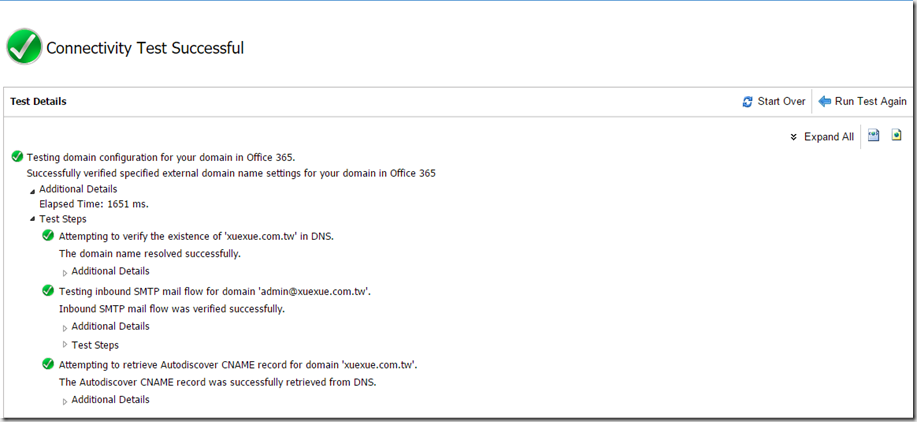Click the Connectivity Test Successful heading
Viewport: 917px width, 422px height.
(145, 48)
